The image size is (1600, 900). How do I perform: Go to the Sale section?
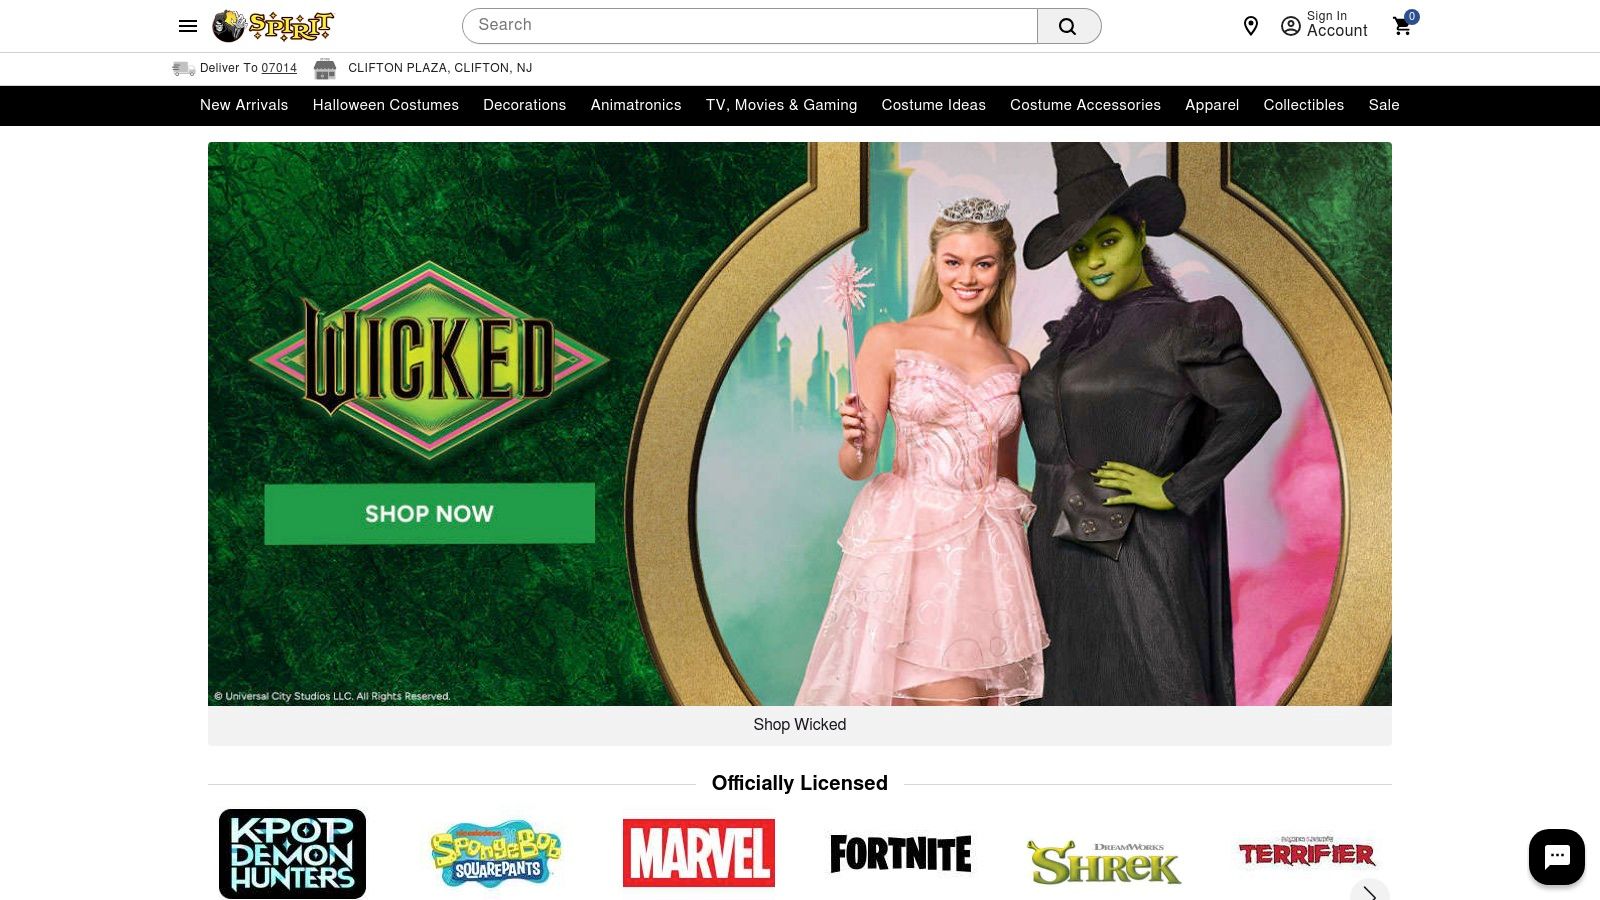pyautogui.click(x=1383, y=105)
